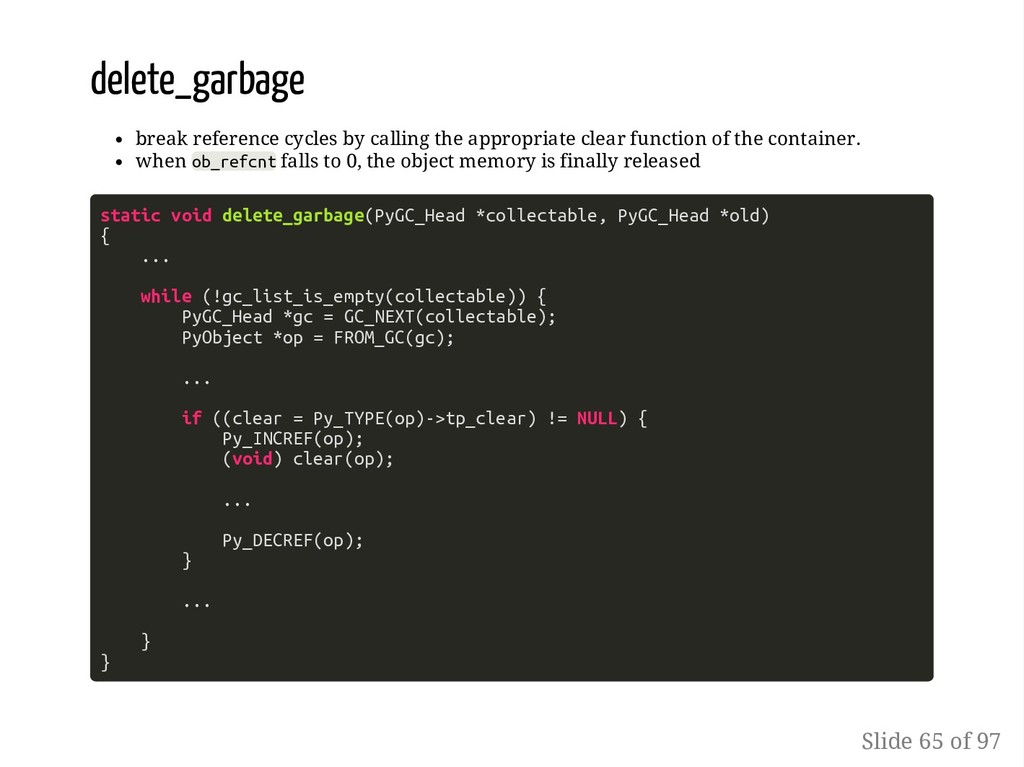This screenshot has height=767, width=1024.
Task: Click the bullet 'break reference cycles by calling...'
Action: pos(498,139)
